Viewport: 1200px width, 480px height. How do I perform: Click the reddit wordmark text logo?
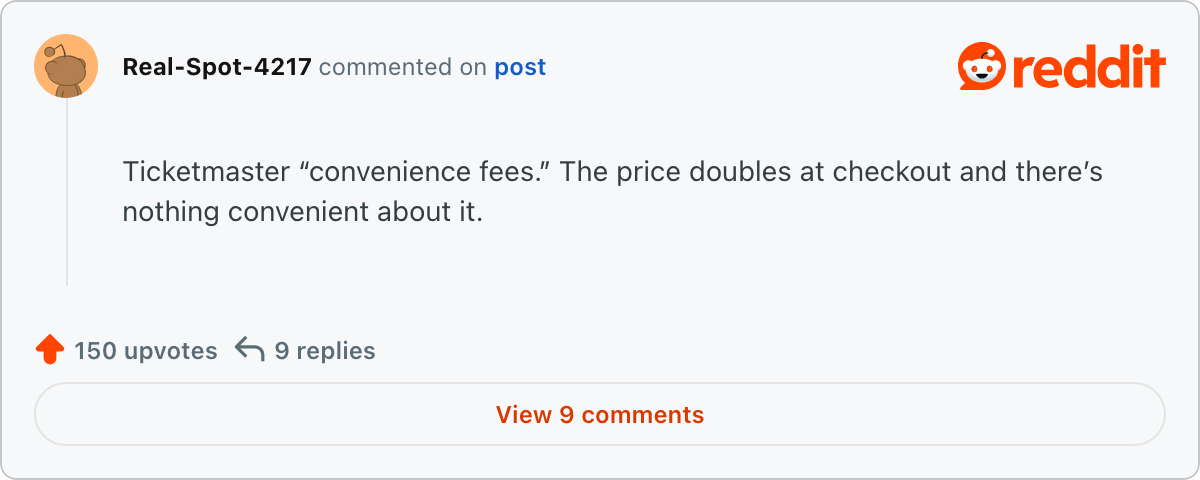click(x=1088, y=68)
